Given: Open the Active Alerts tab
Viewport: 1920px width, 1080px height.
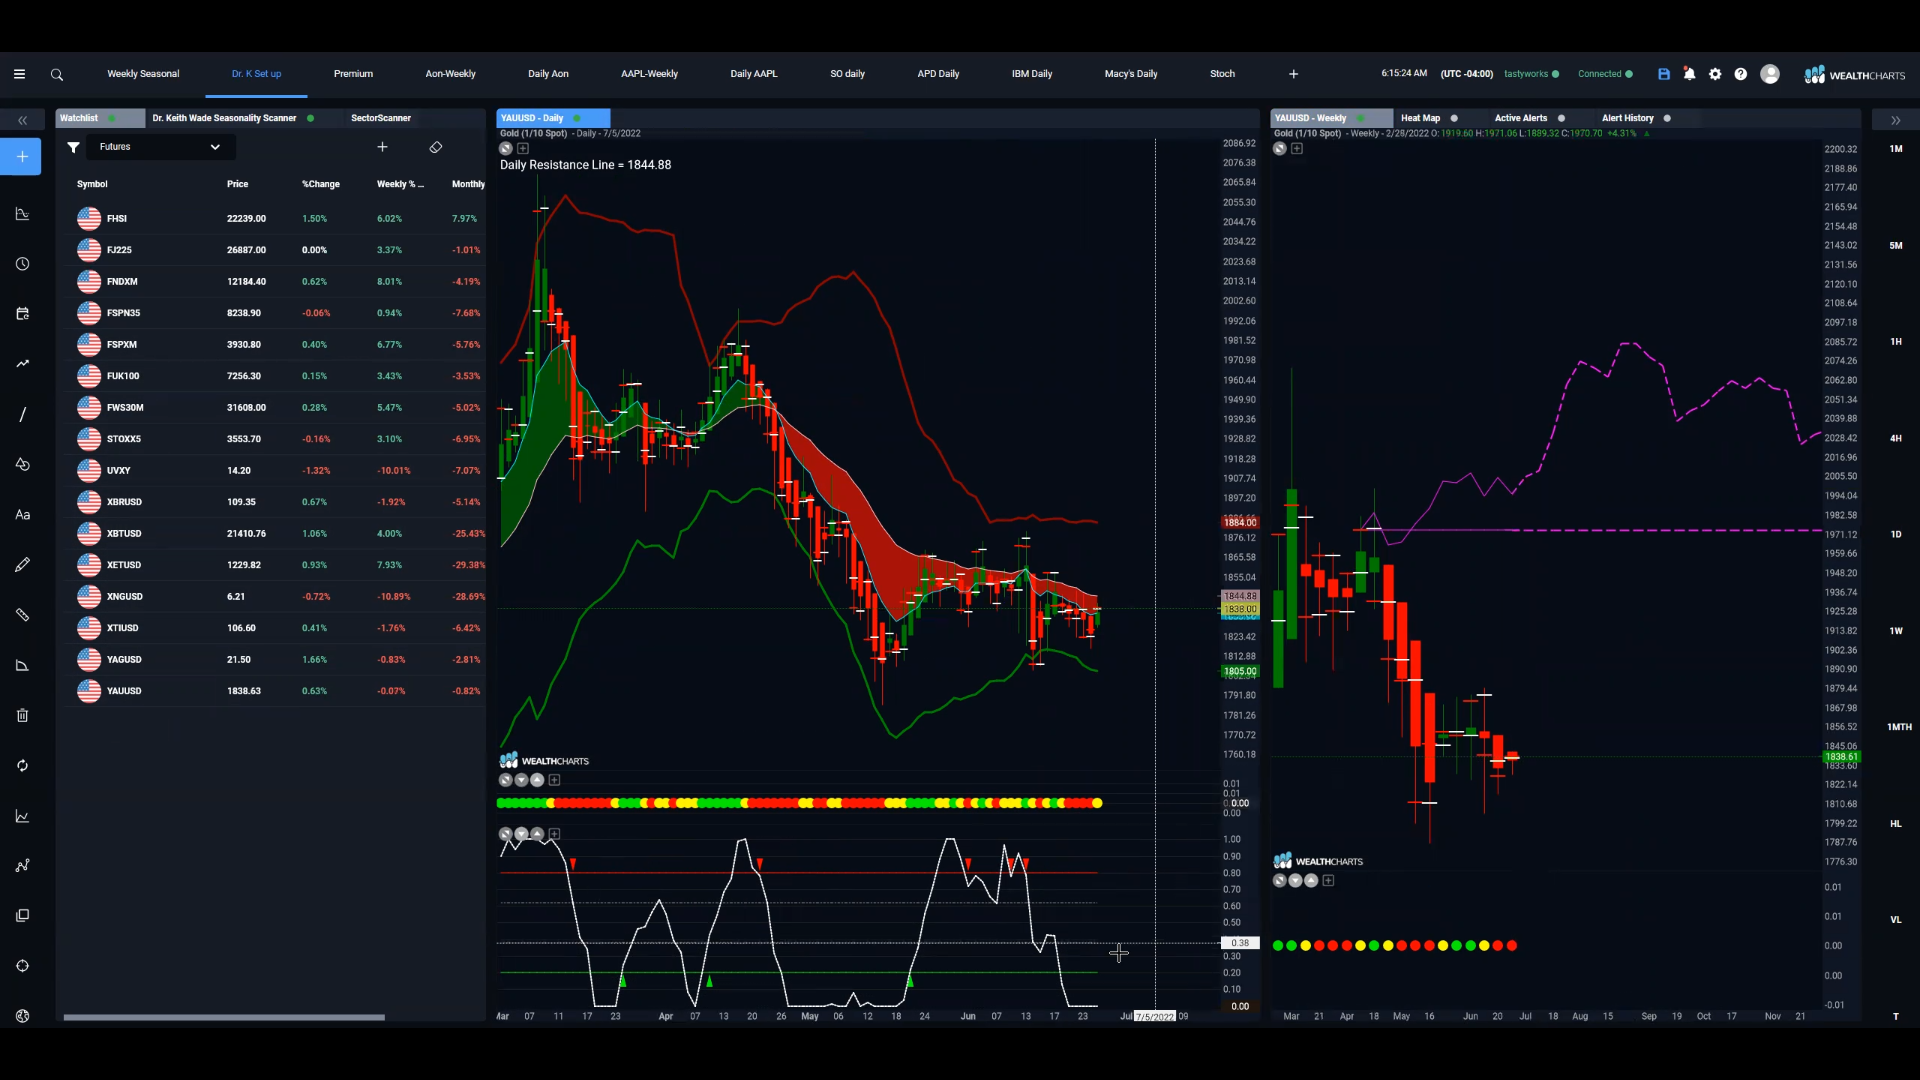Looking at the screenshot, I should click(x=1521, y=118).
